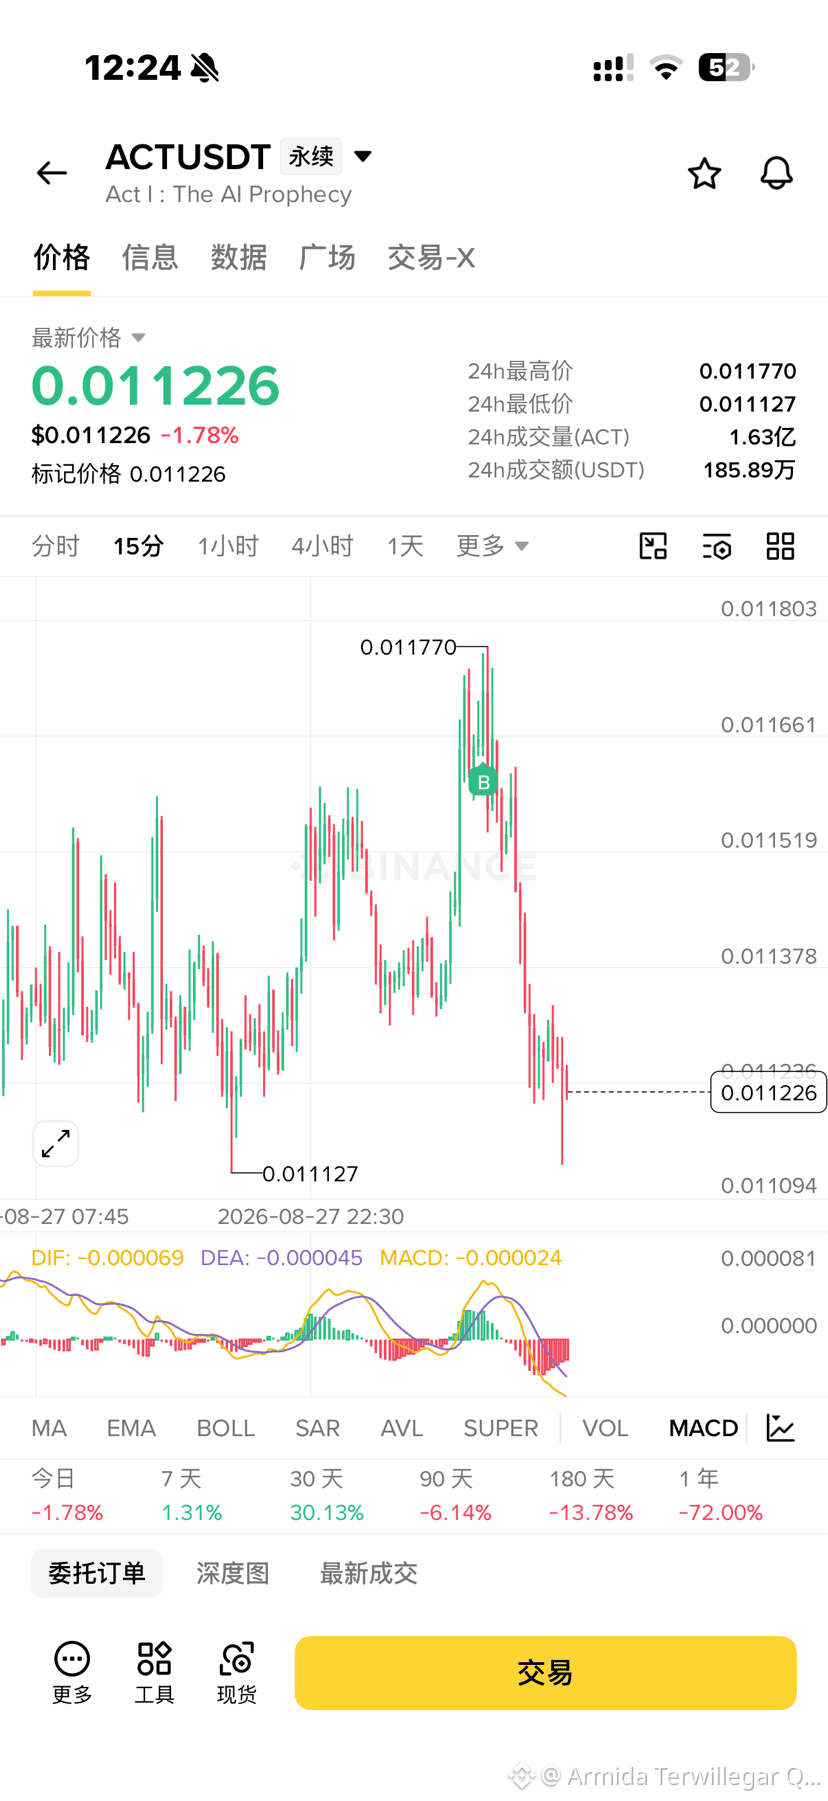Tap the 180 天 -13.78% performance cell

[591, 1495]
